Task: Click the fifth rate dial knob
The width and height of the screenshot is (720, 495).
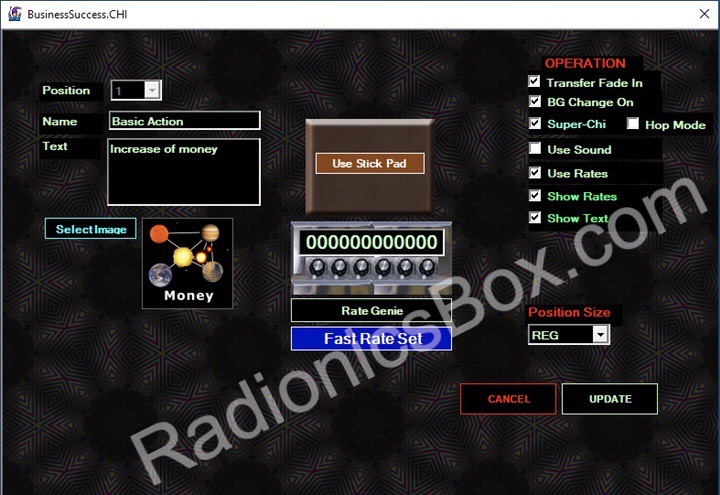Action: click(x=404, y=268)
